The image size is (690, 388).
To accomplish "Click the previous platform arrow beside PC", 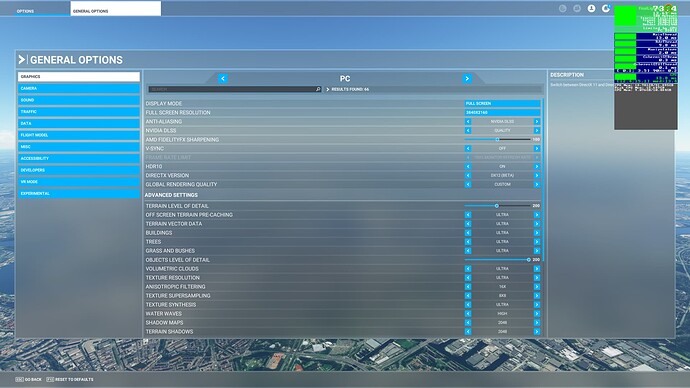I will pyautogui.click(x=223, y=79).
